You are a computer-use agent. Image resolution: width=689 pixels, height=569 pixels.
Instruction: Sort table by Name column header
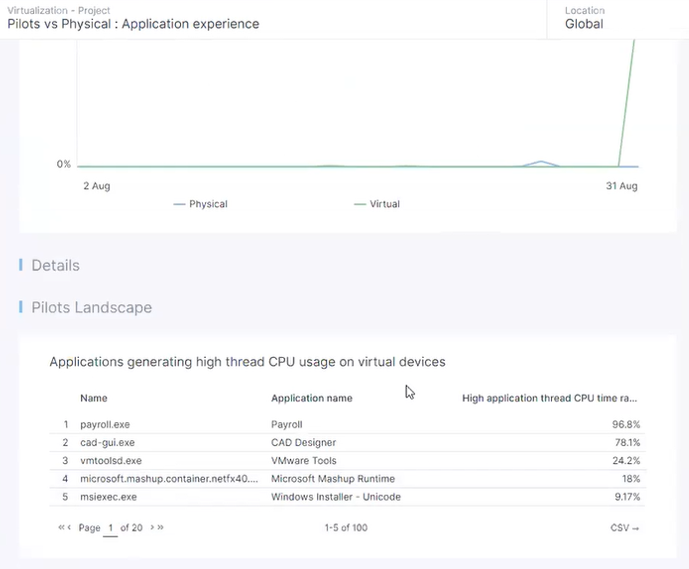point(94,398)
